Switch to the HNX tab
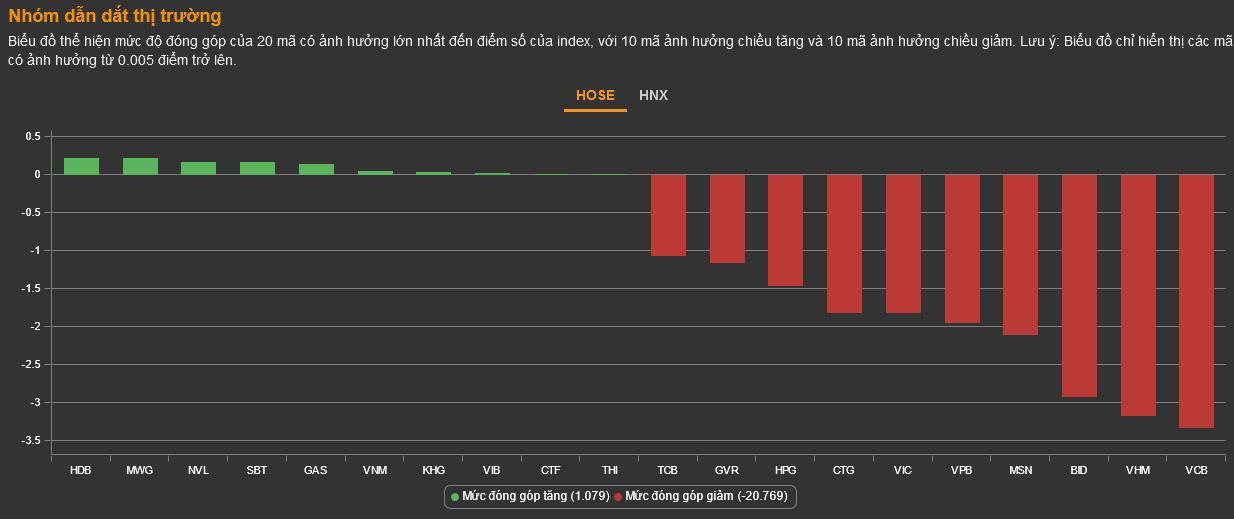The width and height of the screenshot is (1234, 519). (653, 96)
